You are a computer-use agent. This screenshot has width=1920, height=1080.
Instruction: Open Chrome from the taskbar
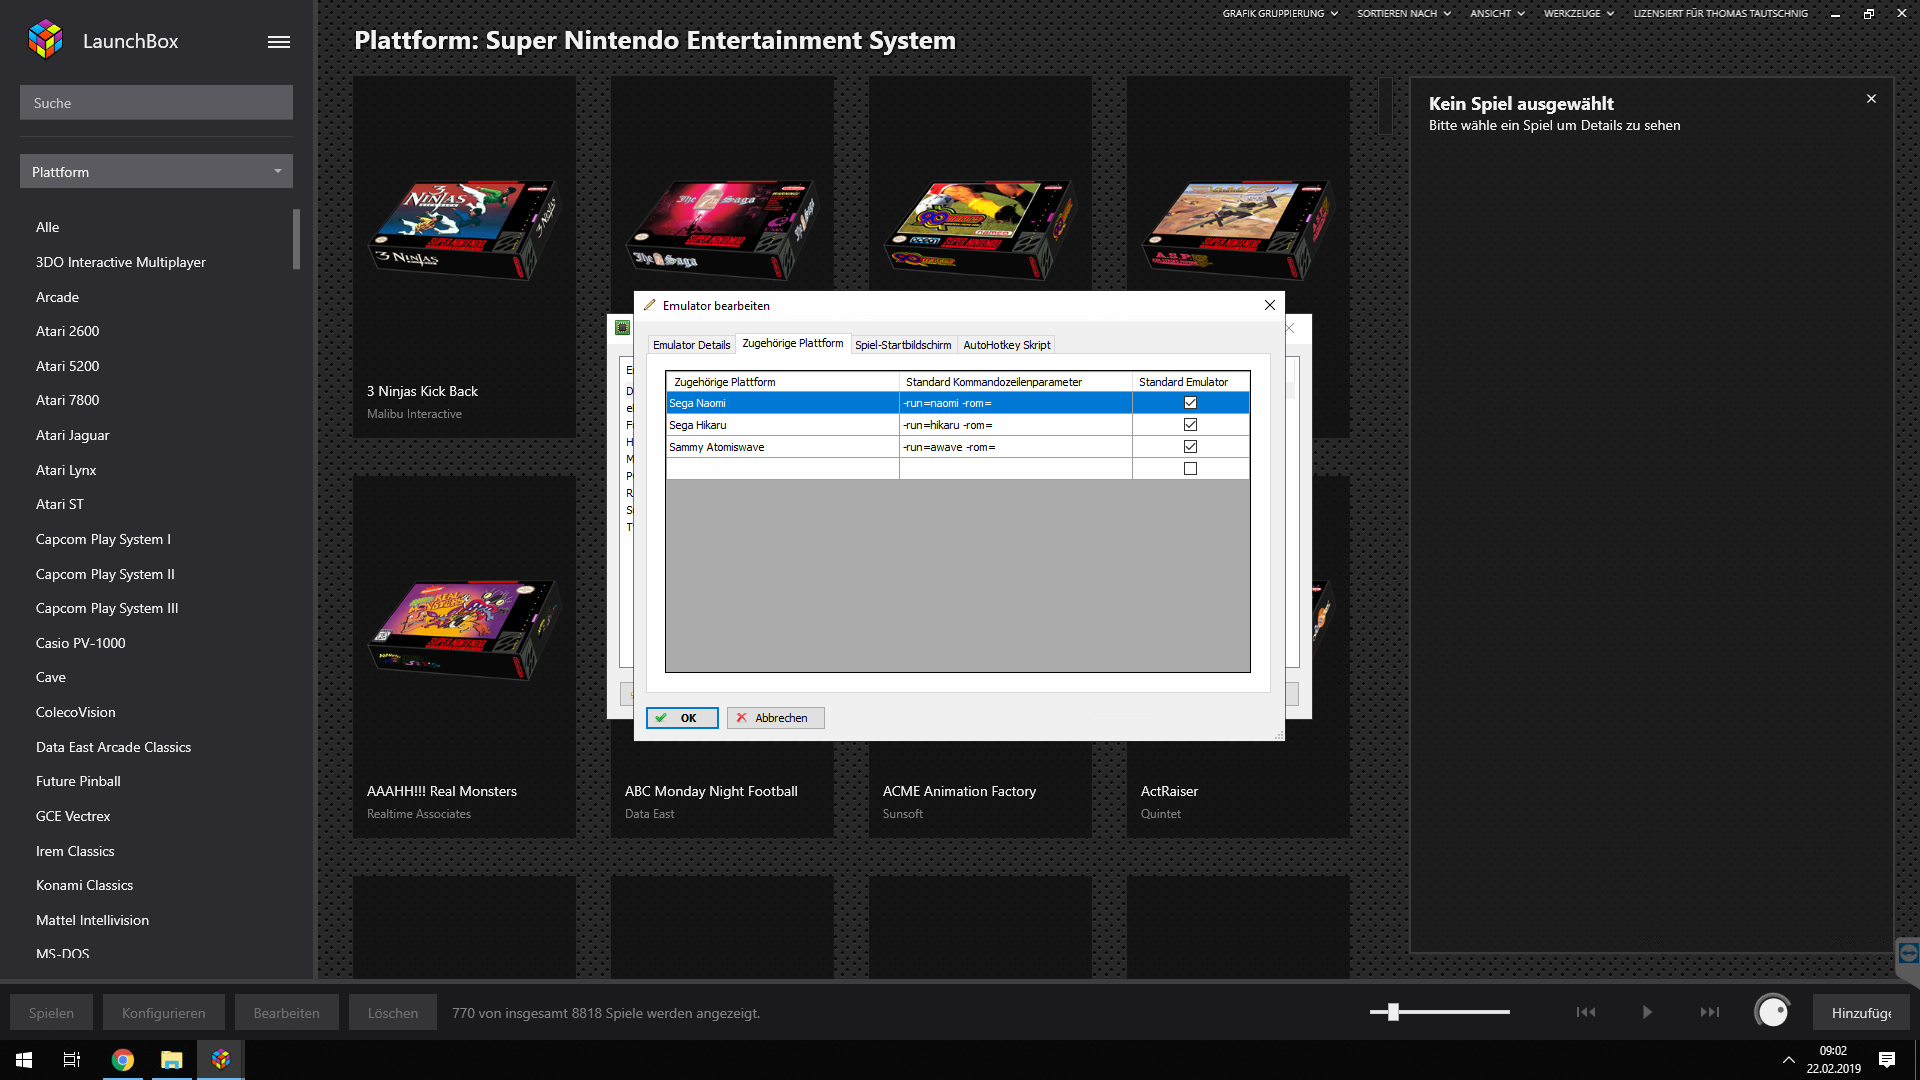[123, 1059]
